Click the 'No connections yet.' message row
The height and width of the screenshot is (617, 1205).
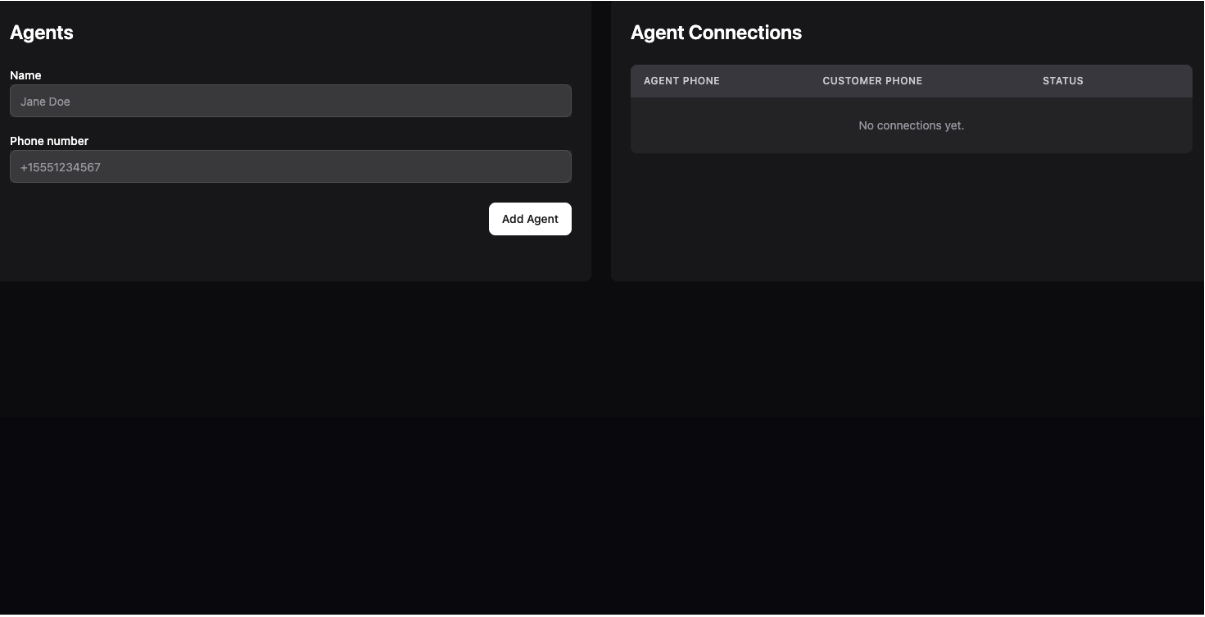pos(912,123)
